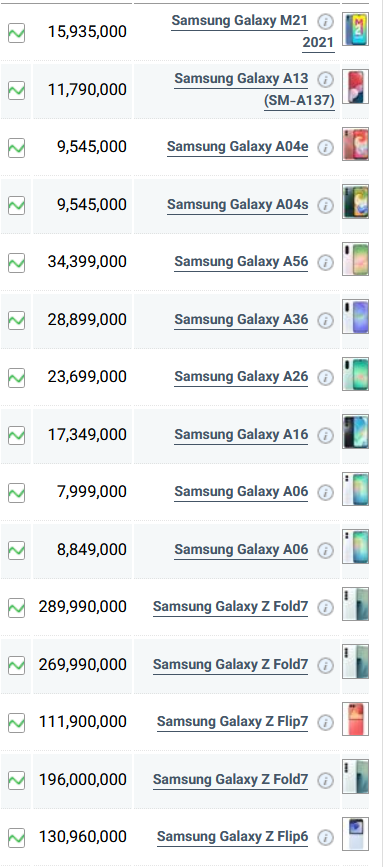The image size is (388, 867).
Task: Click info icon next to Galaxy Z Flip7
Action: click(x=326, y=723)
